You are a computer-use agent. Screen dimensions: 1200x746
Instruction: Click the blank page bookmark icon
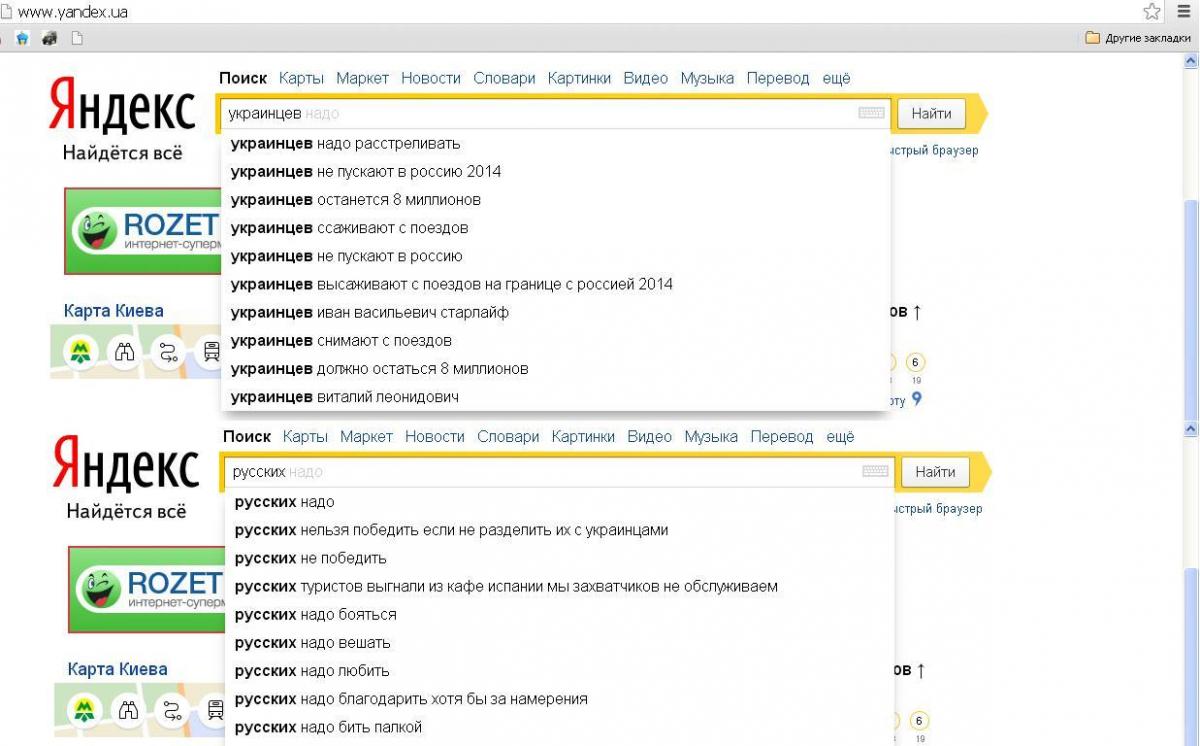coord(76,38)
